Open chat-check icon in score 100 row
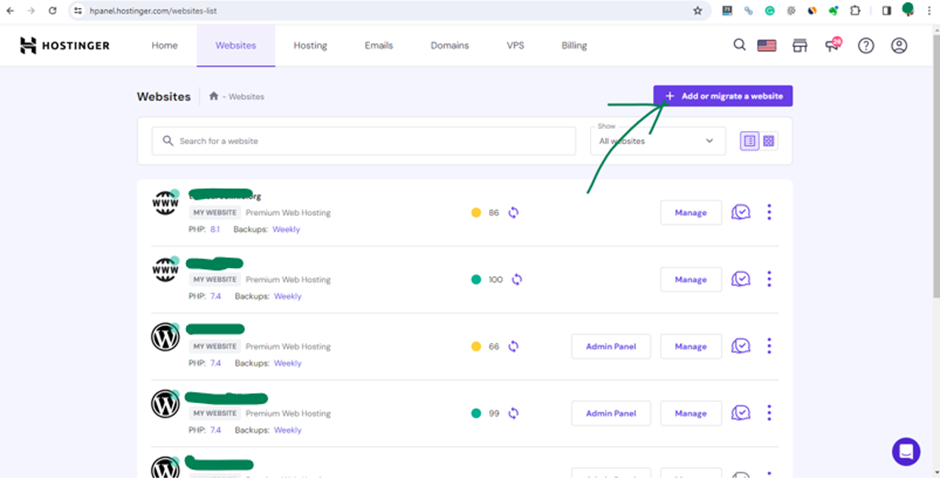This screenshot has height=479, width=940. click(740, 279)
